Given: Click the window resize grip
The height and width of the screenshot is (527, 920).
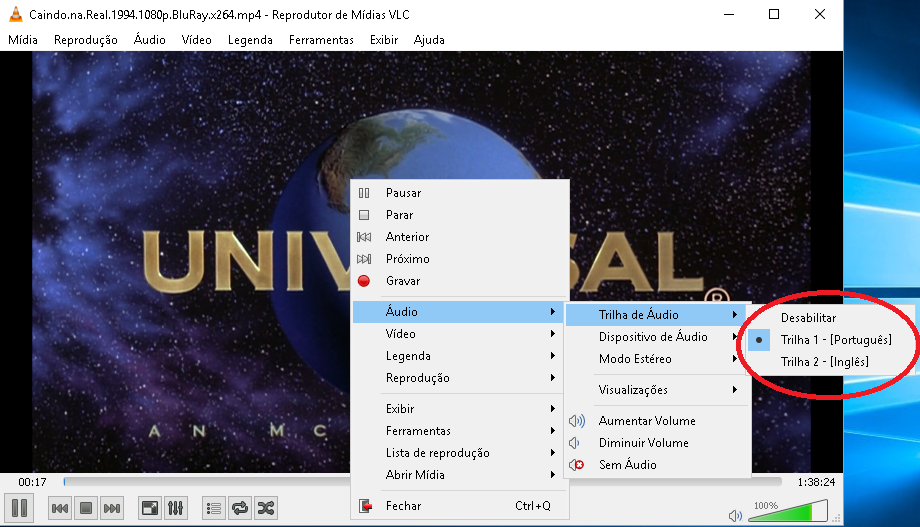Looking at the screenshot, I should click(x=837, y=518).
